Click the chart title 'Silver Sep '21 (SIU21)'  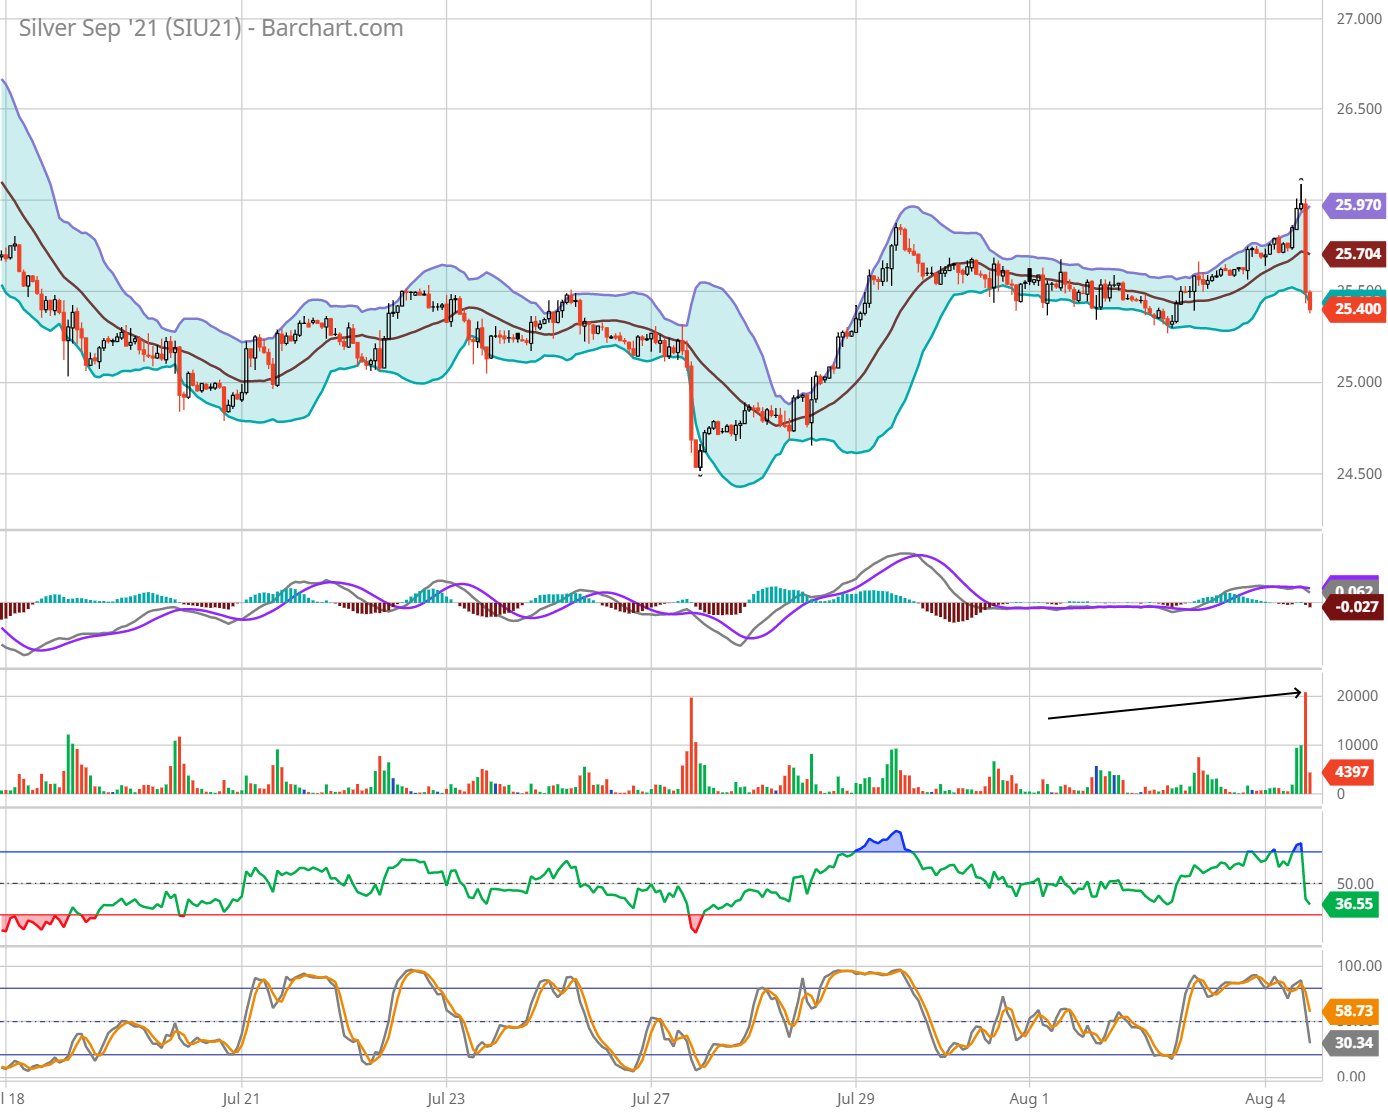(x=130, y=28)
